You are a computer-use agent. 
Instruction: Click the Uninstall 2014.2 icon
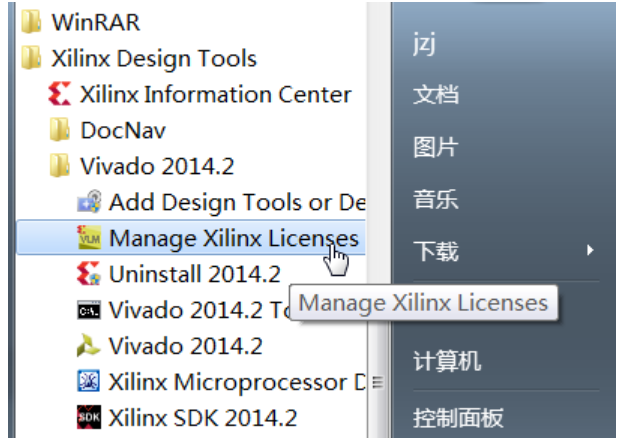(x=89, y=273)
